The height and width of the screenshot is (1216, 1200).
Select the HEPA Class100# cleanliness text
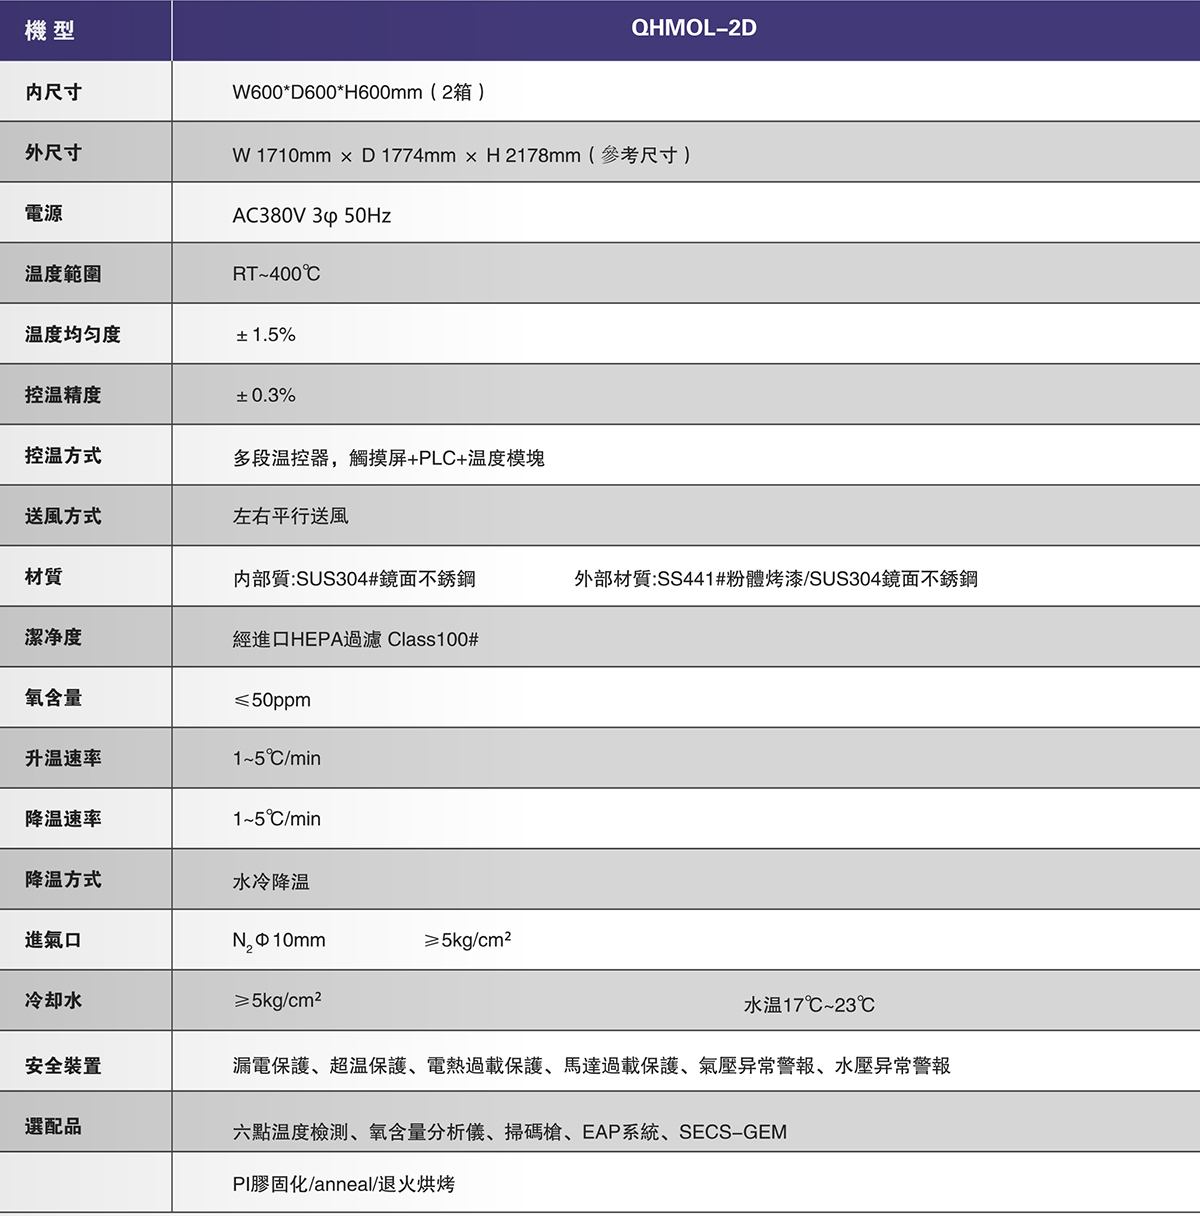pyautogui.click(x=355, y=639)
